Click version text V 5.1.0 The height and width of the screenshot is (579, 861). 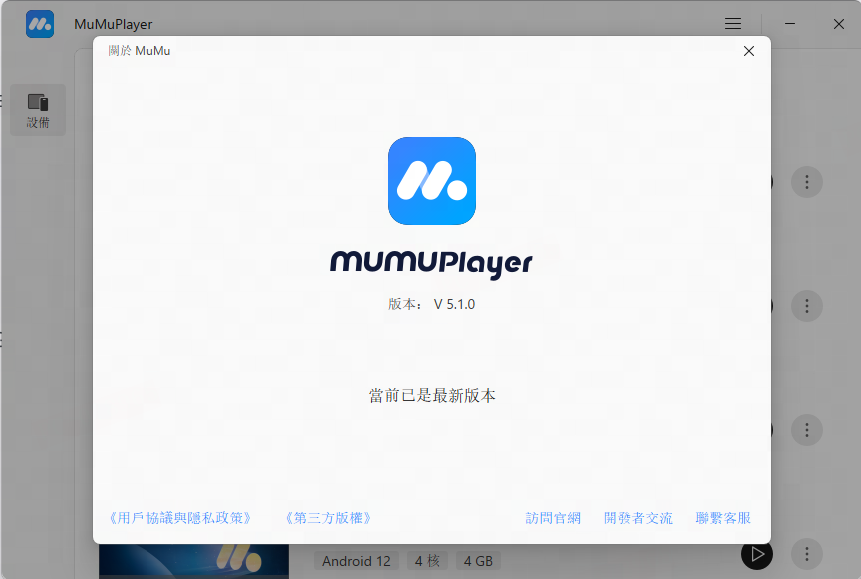[454, 304]
